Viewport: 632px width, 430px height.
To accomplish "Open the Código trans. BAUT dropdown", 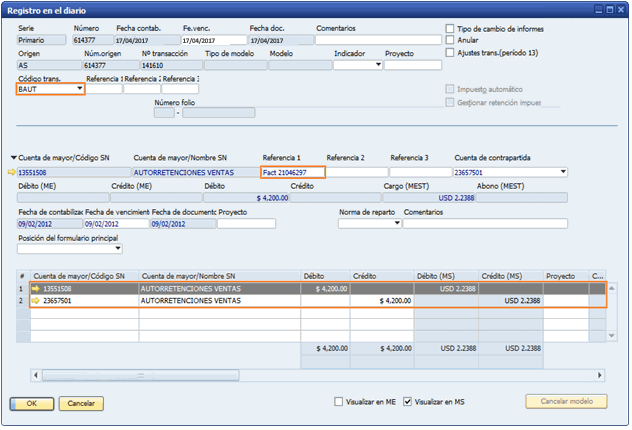I will [x=79, y=89].
